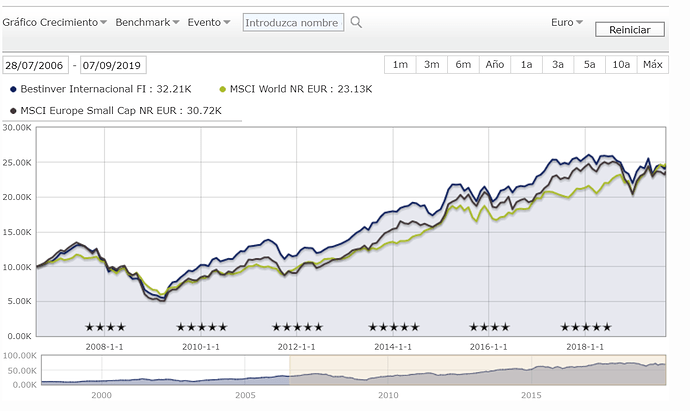Click the star rating near 2016-1-1
The width and height of the screenshot is (690, 411).
[x=489, y=327]
